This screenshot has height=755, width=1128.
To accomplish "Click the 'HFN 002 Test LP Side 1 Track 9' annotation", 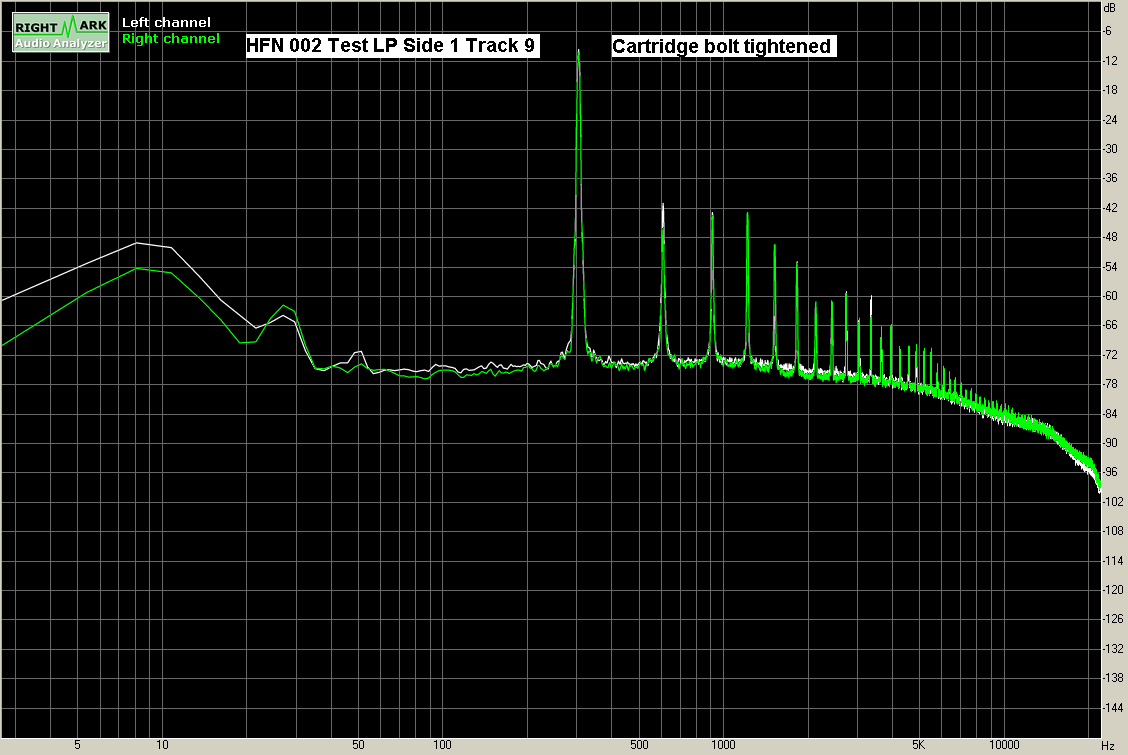I will coord(392,46).
